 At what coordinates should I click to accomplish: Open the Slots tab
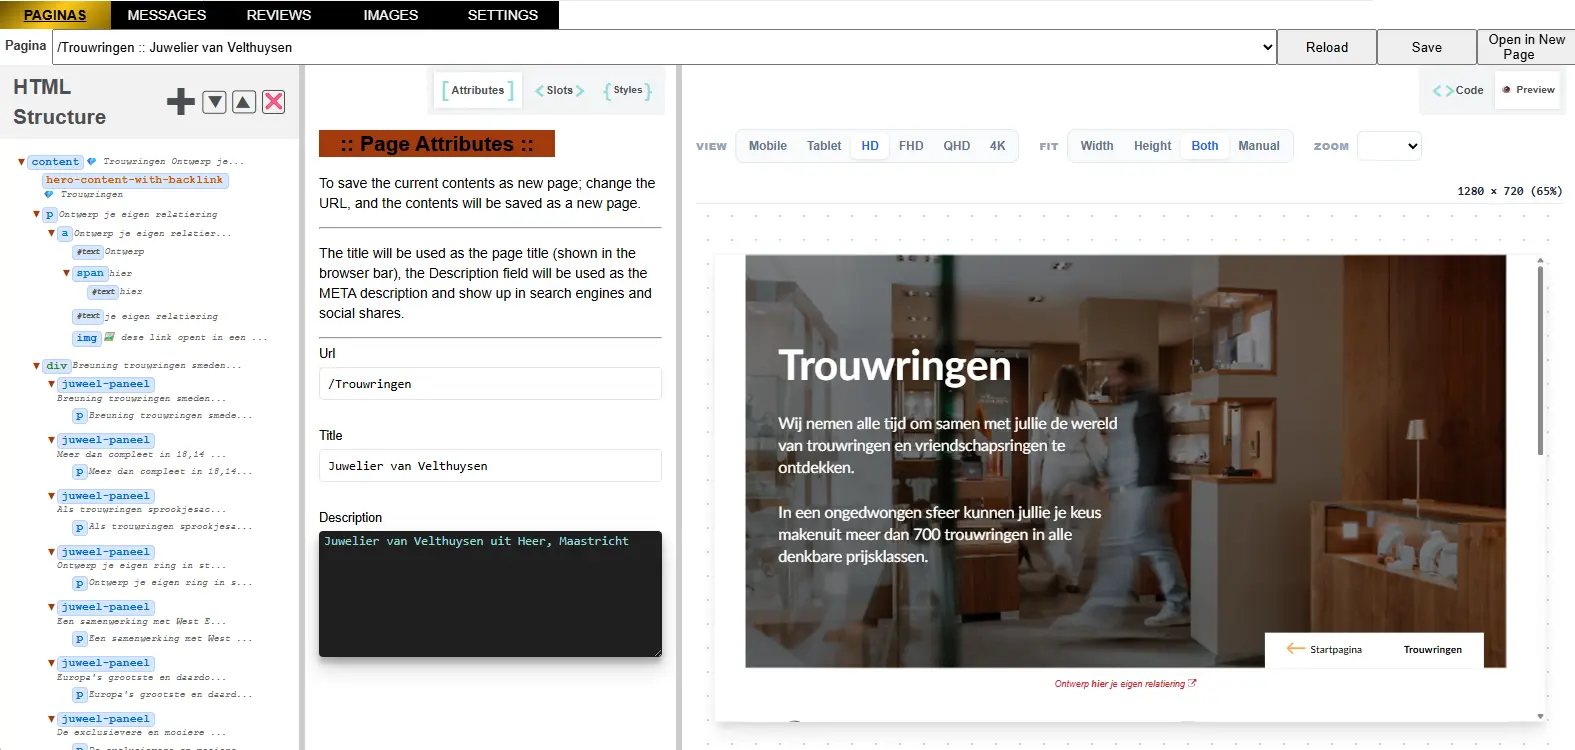tap(560, 90)
